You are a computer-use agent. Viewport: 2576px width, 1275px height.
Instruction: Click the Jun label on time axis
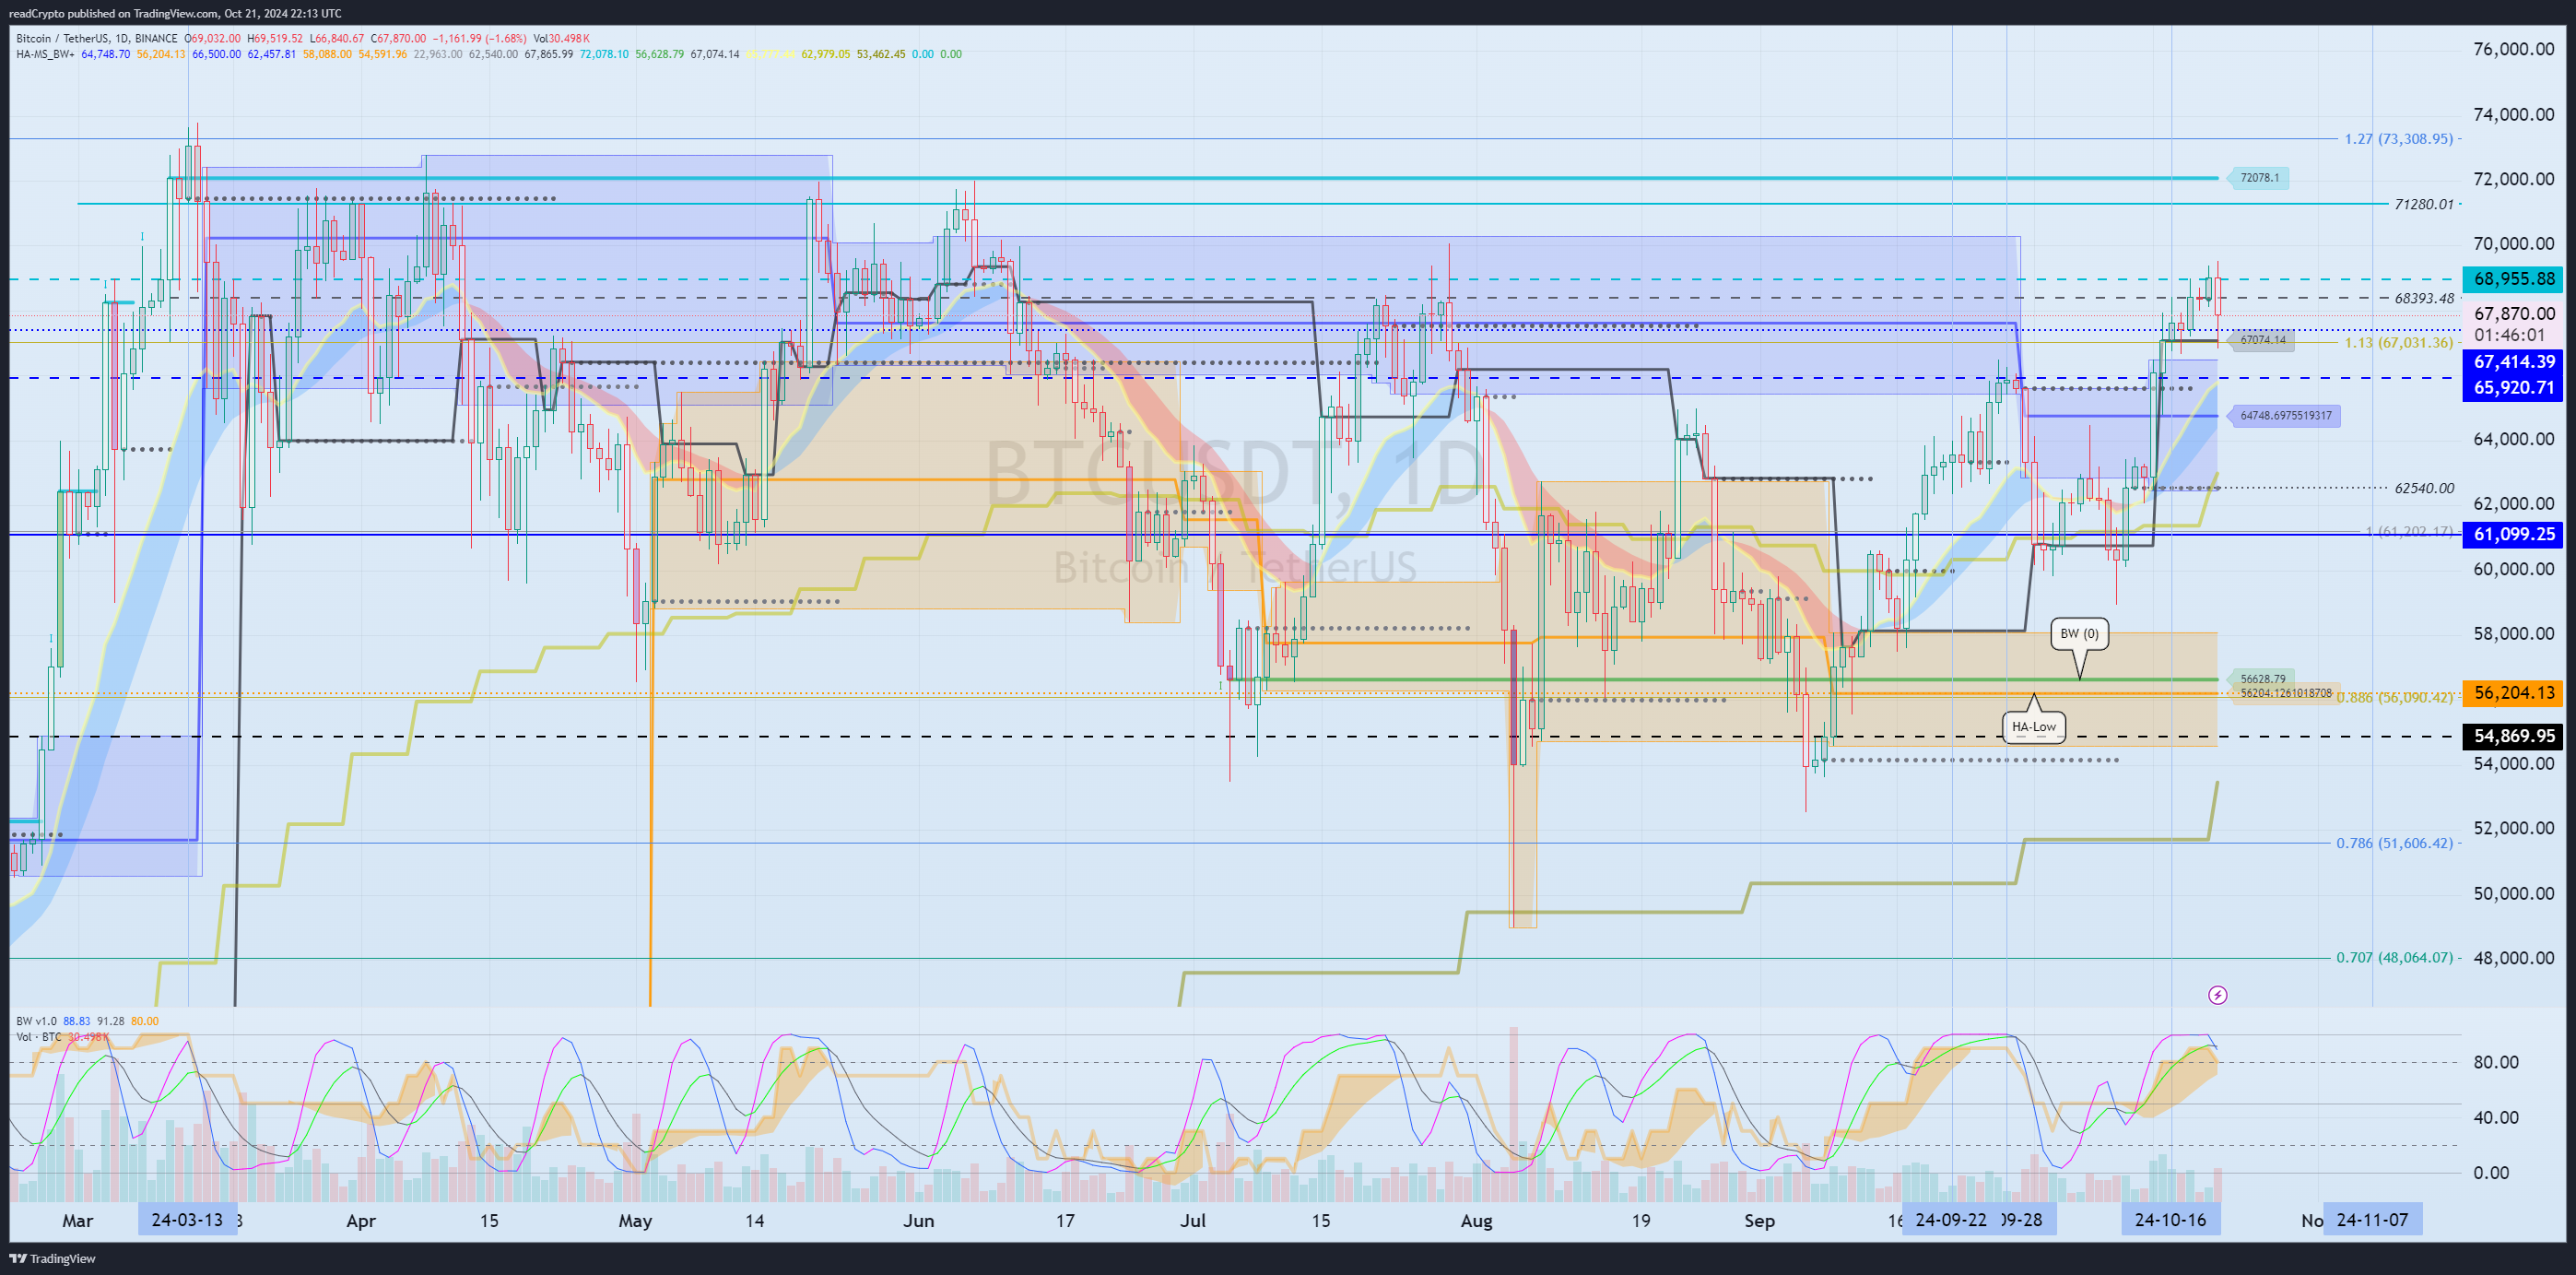pyautogui.click(x=918, y=1220)
